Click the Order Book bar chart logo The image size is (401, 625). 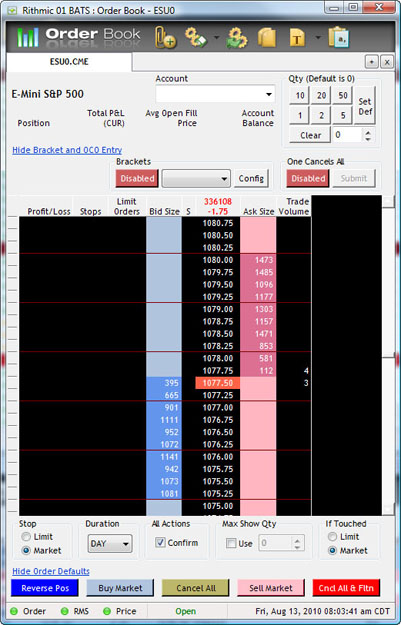pyautogui.click(x=28, y=37)
